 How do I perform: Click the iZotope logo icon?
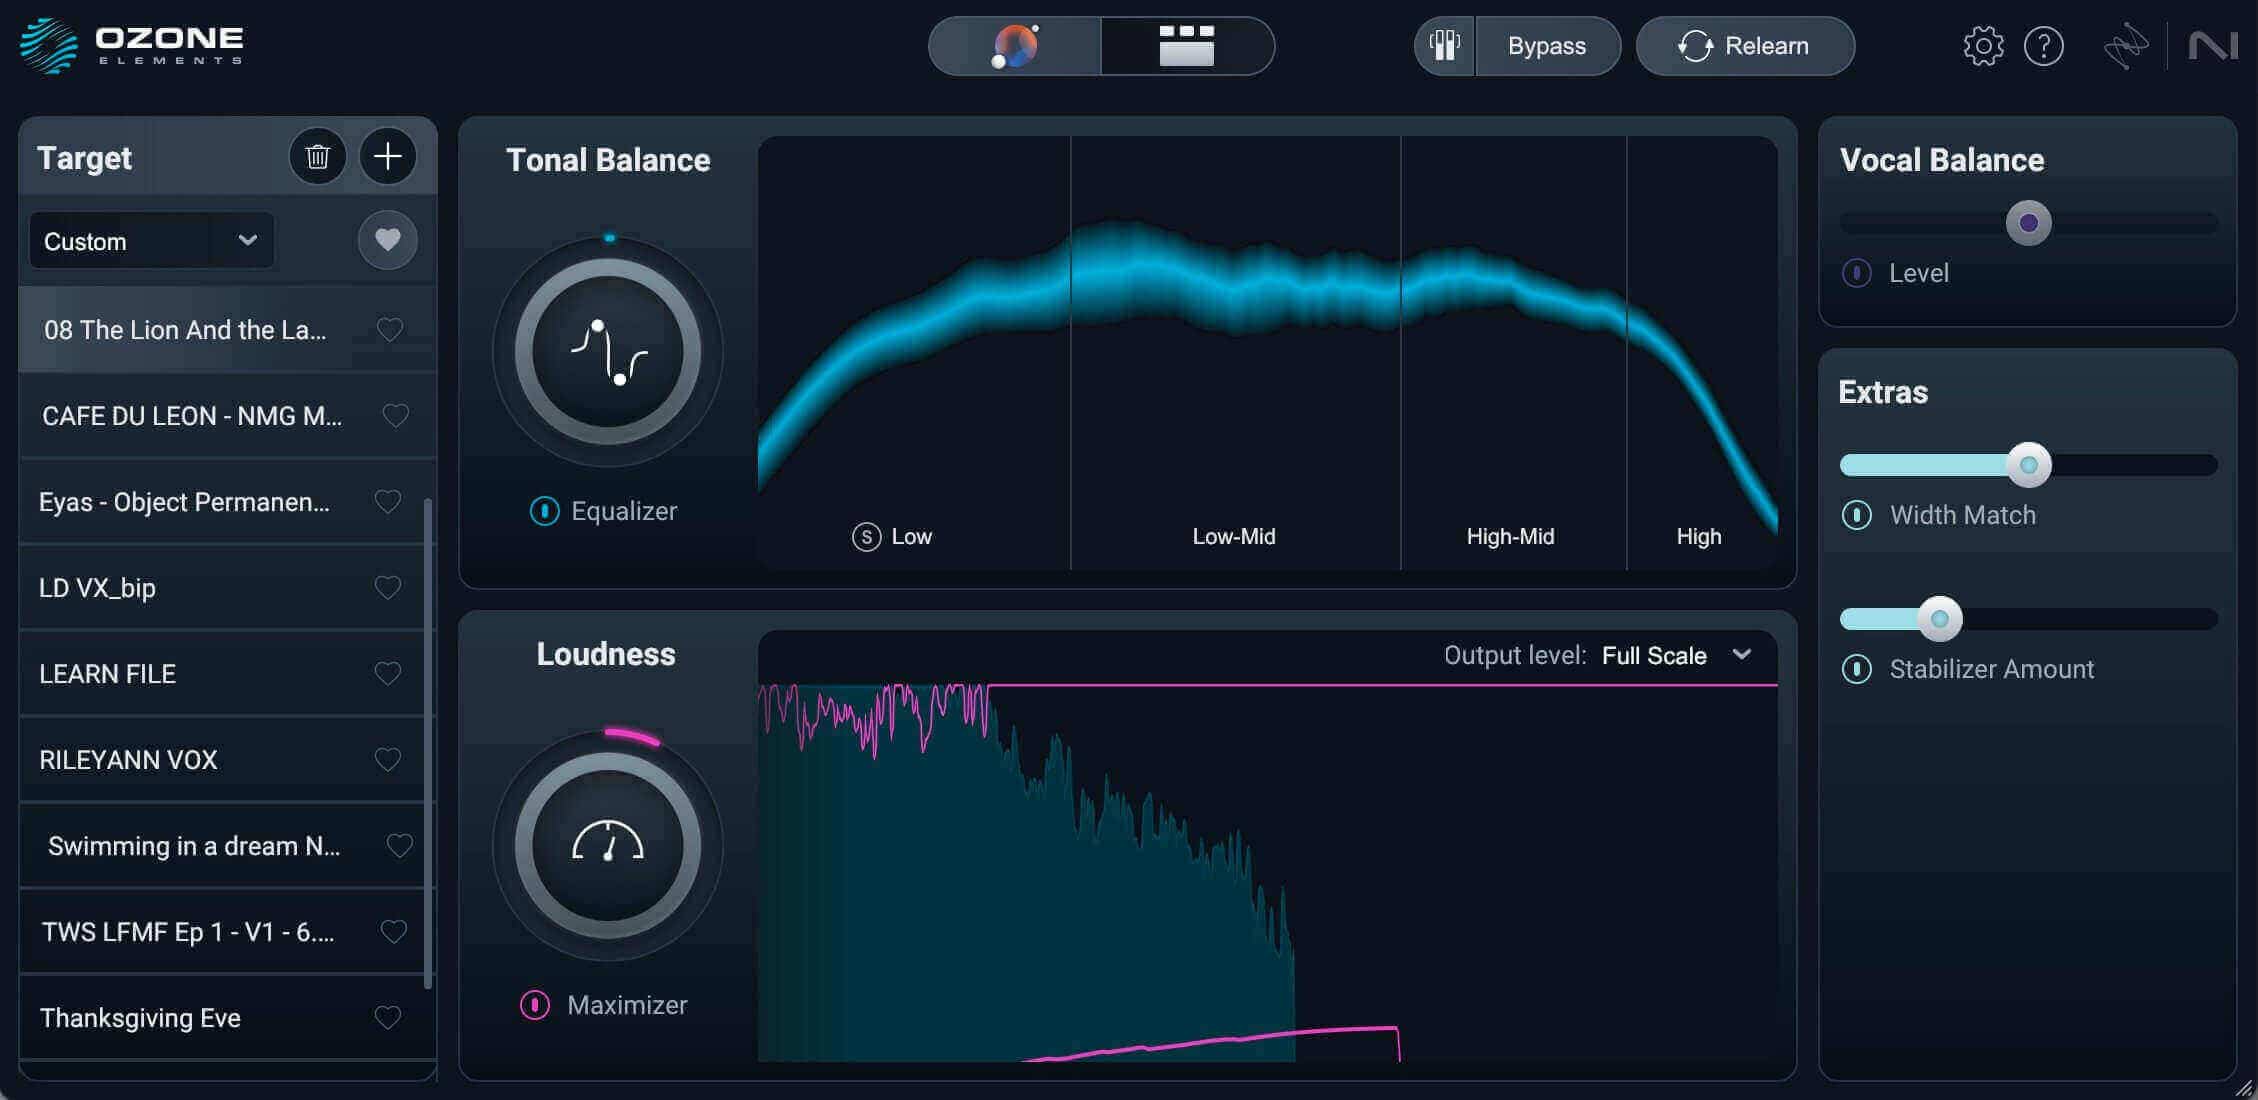tap(2126, 46)
